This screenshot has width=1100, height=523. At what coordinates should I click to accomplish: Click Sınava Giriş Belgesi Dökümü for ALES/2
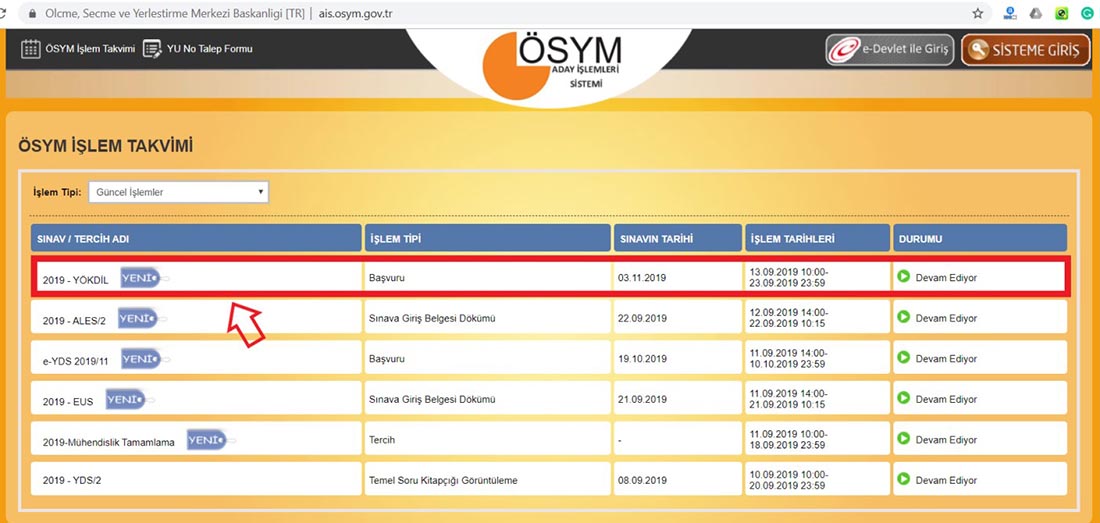(x=432, y=319)
